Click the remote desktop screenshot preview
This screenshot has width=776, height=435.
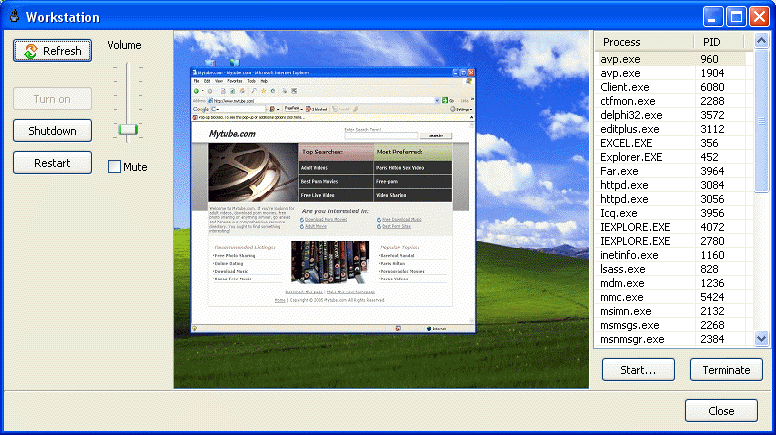(381, 209)
